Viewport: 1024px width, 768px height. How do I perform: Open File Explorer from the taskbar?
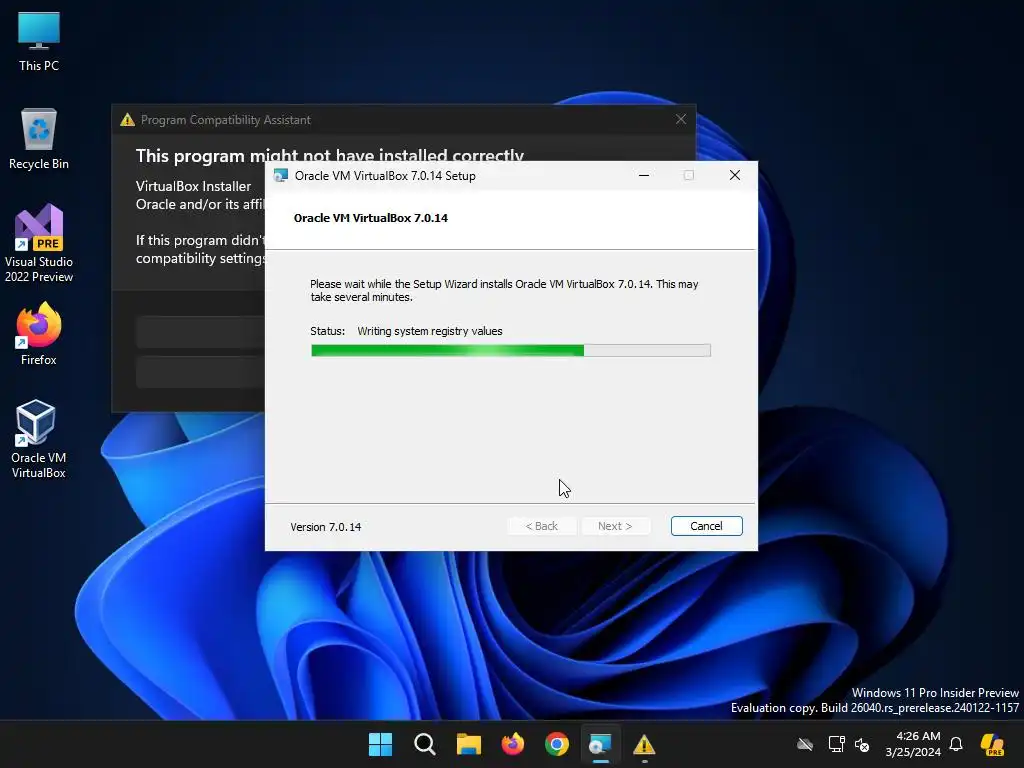[469, 744]
